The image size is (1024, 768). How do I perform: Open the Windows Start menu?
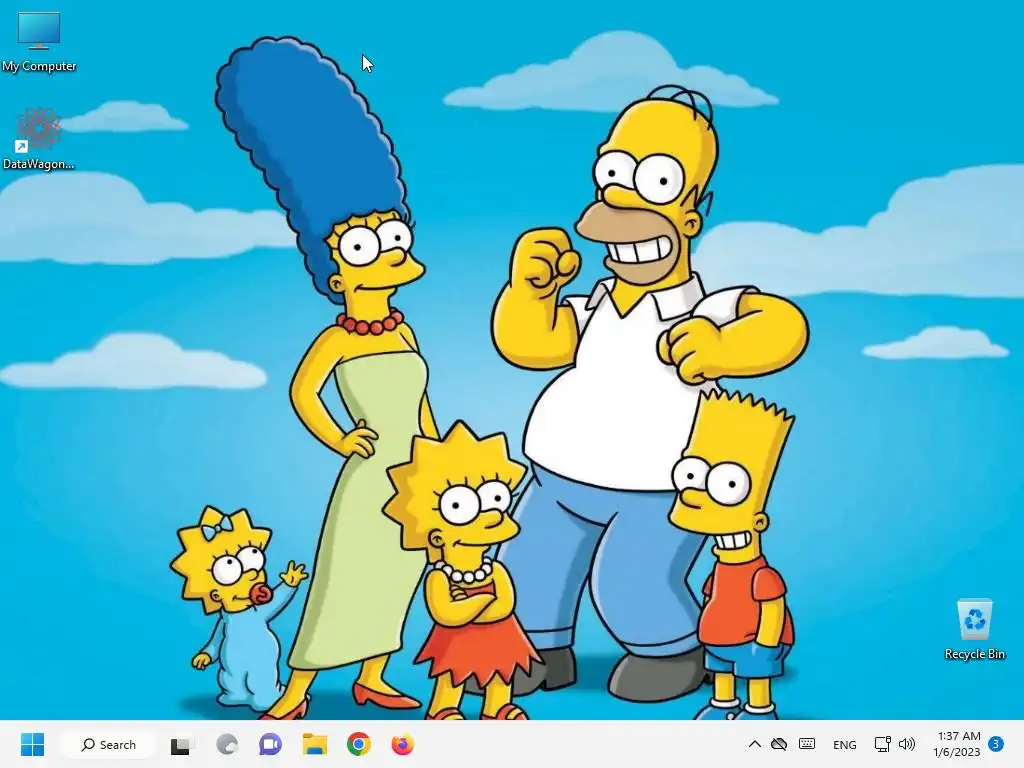tap(32, 744)
